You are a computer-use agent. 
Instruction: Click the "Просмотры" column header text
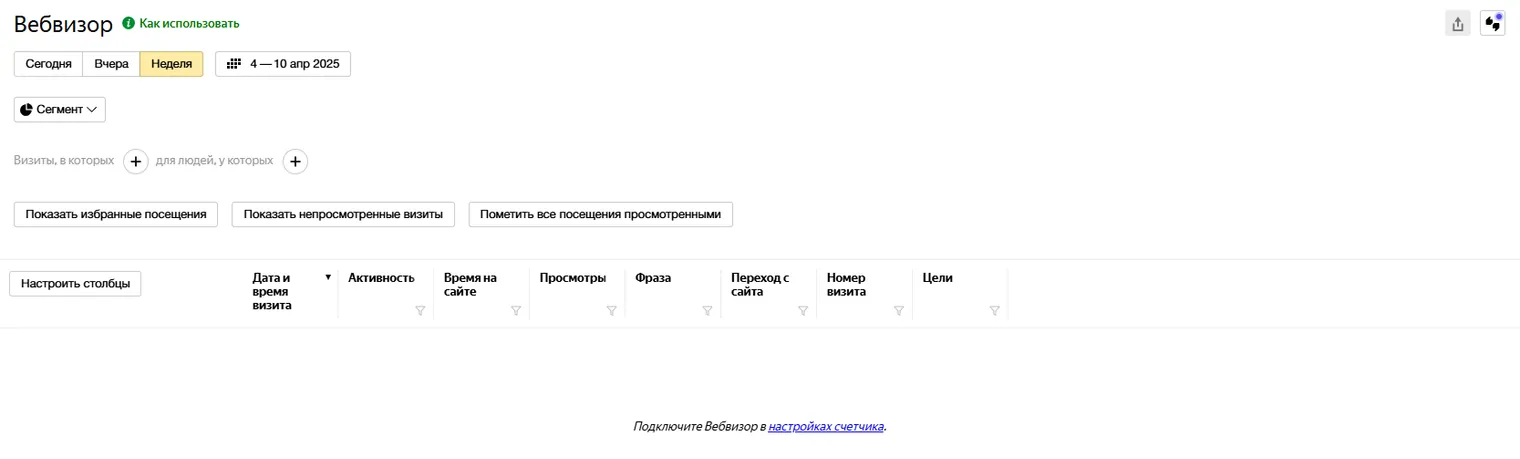click(573, 278)
